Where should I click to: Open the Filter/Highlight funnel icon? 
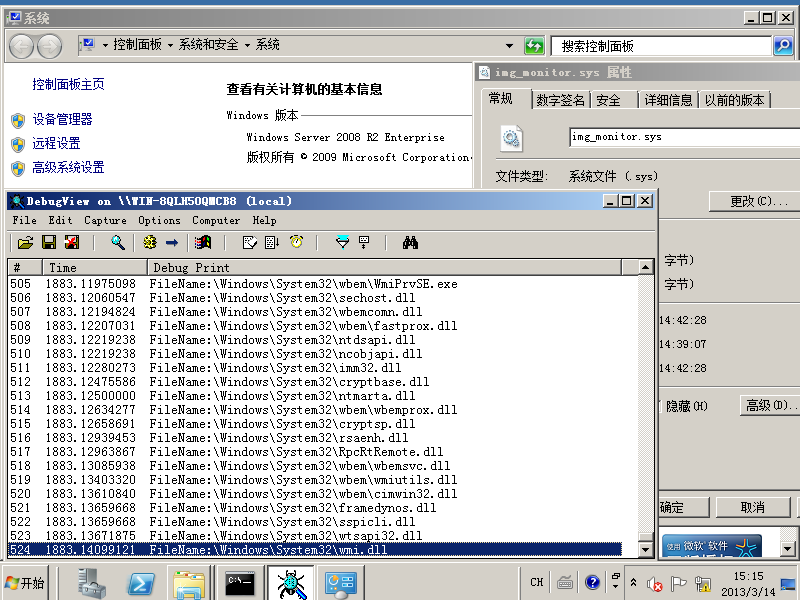coord(342,242)
